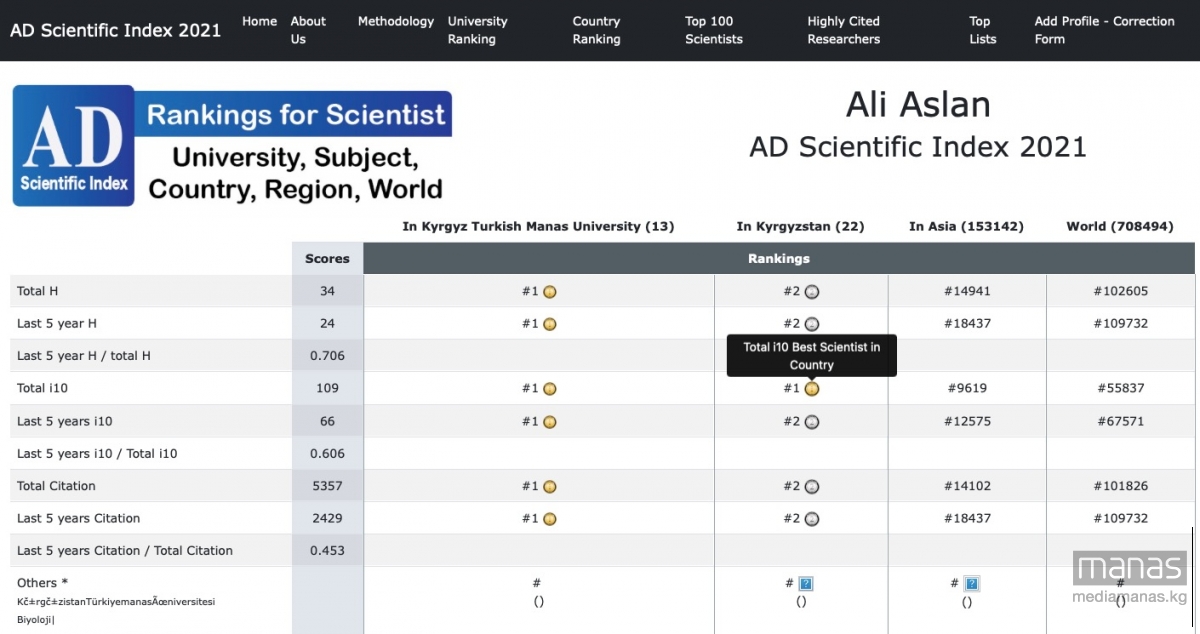Open Add Profile - Correction Form
The image size is (1200, 634).
click(1105, 30)
